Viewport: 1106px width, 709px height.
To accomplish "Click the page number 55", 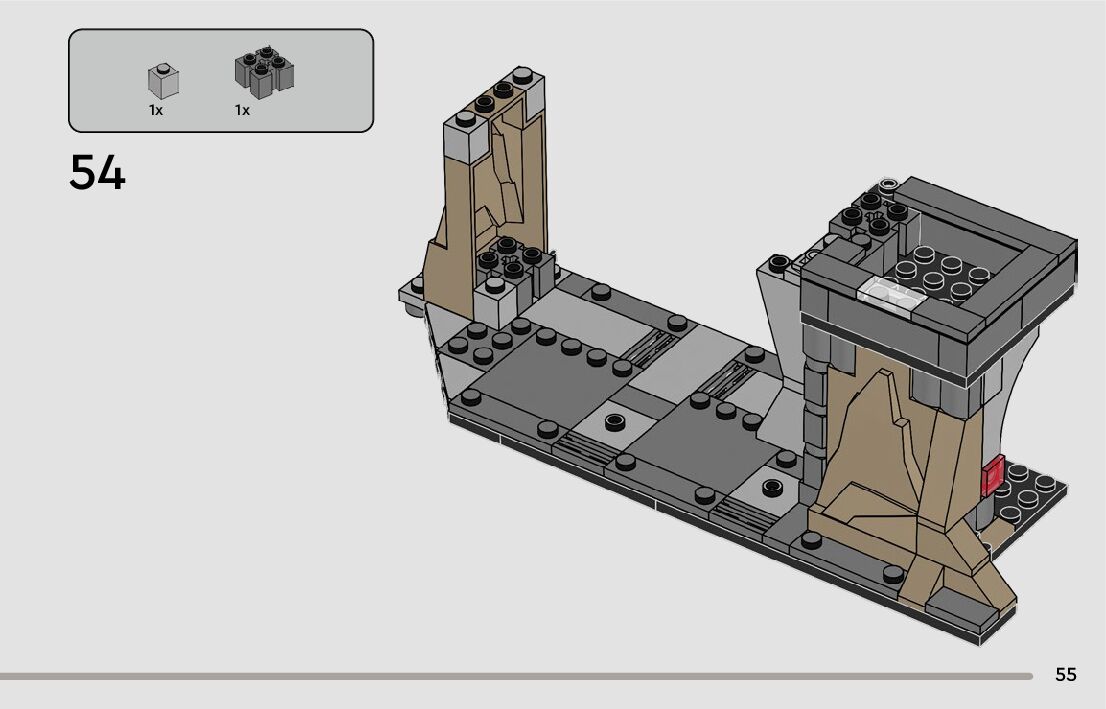I will click(x=1065, y=675).
